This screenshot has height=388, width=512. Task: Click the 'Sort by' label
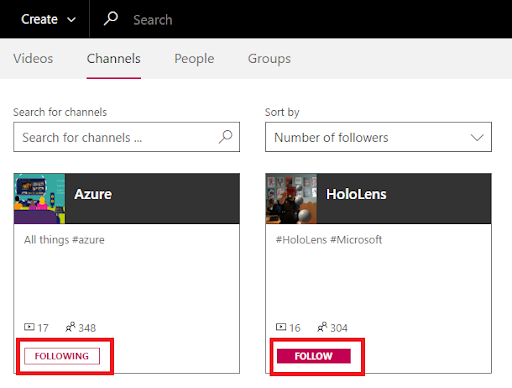pos(282,112)
